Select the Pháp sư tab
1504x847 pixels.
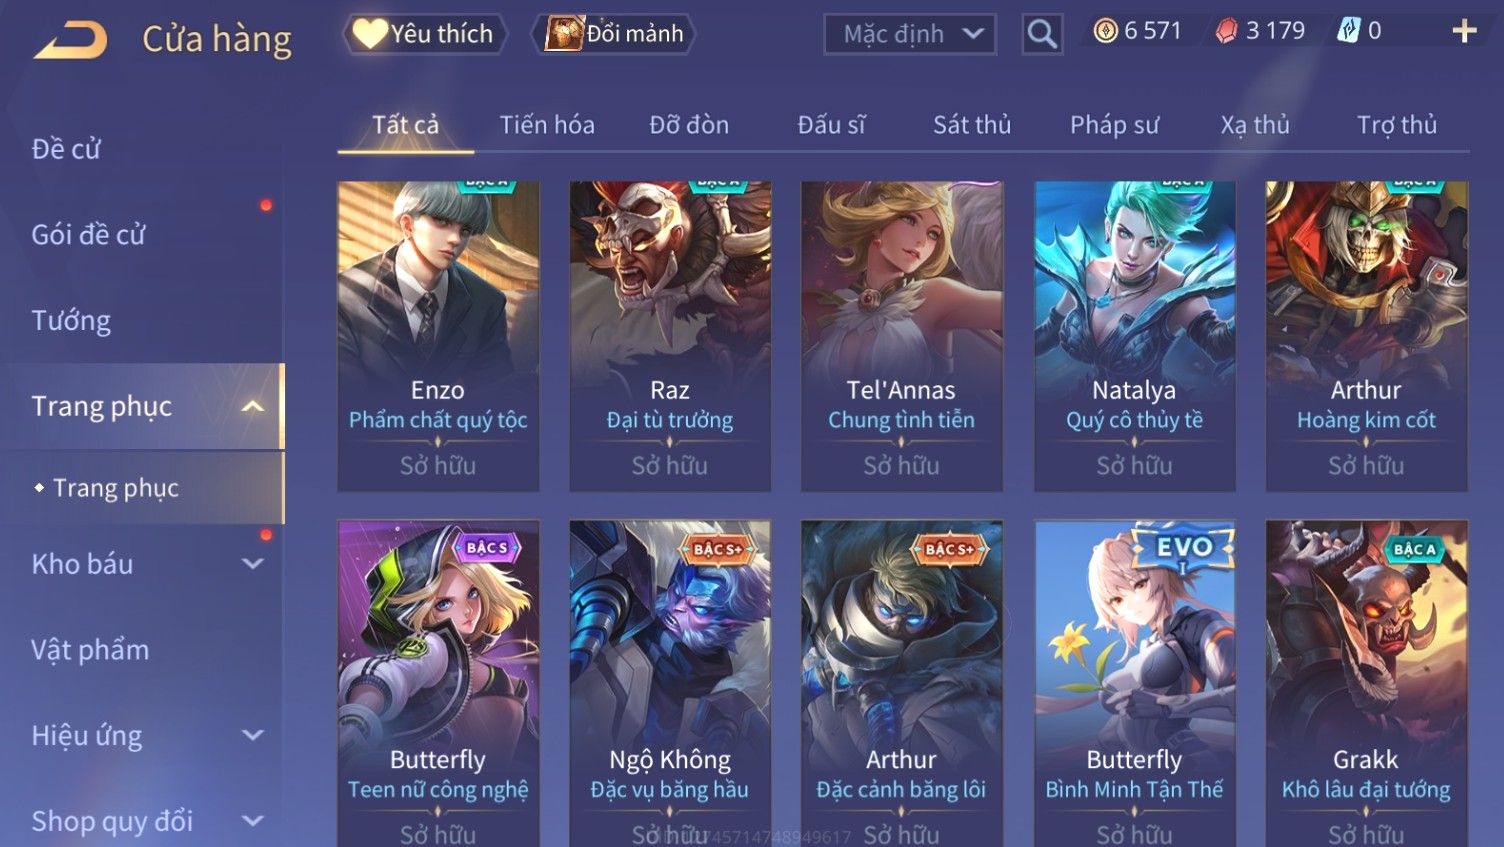pos(1114,125)
